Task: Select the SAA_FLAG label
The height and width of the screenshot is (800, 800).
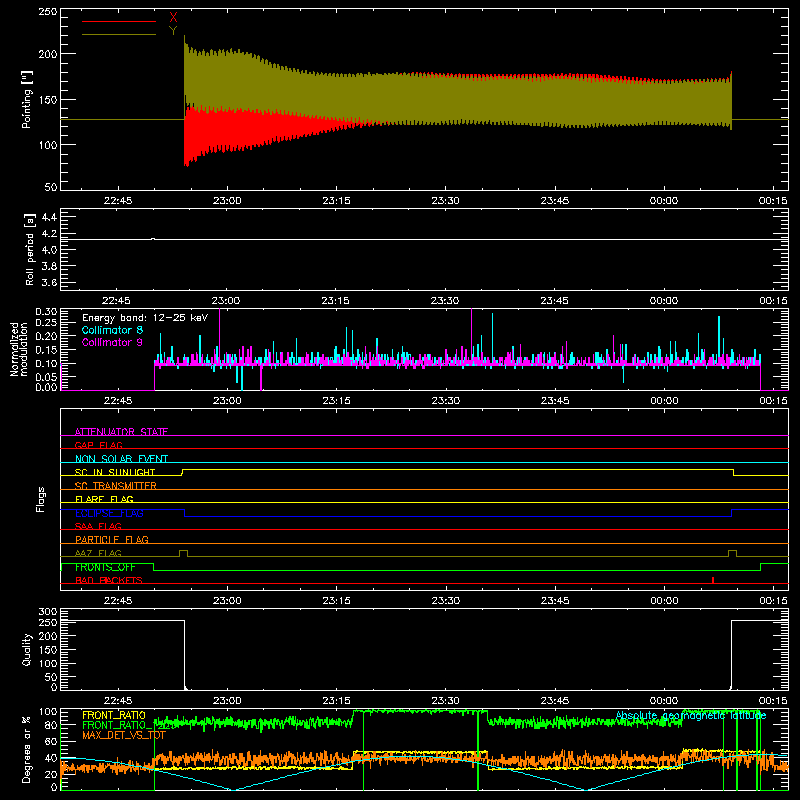Action: (98, 526)
